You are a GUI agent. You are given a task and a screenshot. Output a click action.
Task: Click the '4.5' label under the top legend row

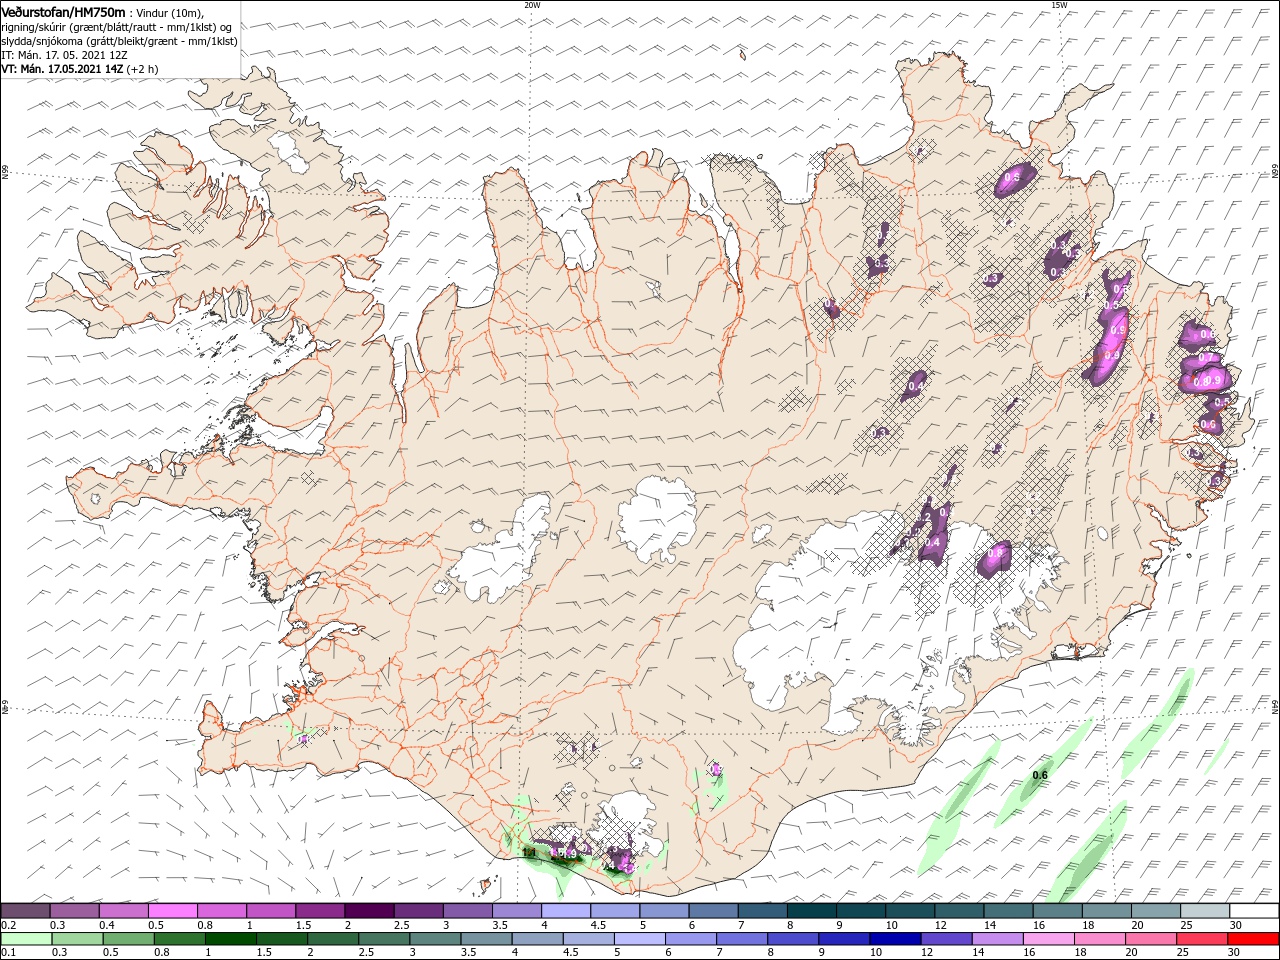coord(598,925)
